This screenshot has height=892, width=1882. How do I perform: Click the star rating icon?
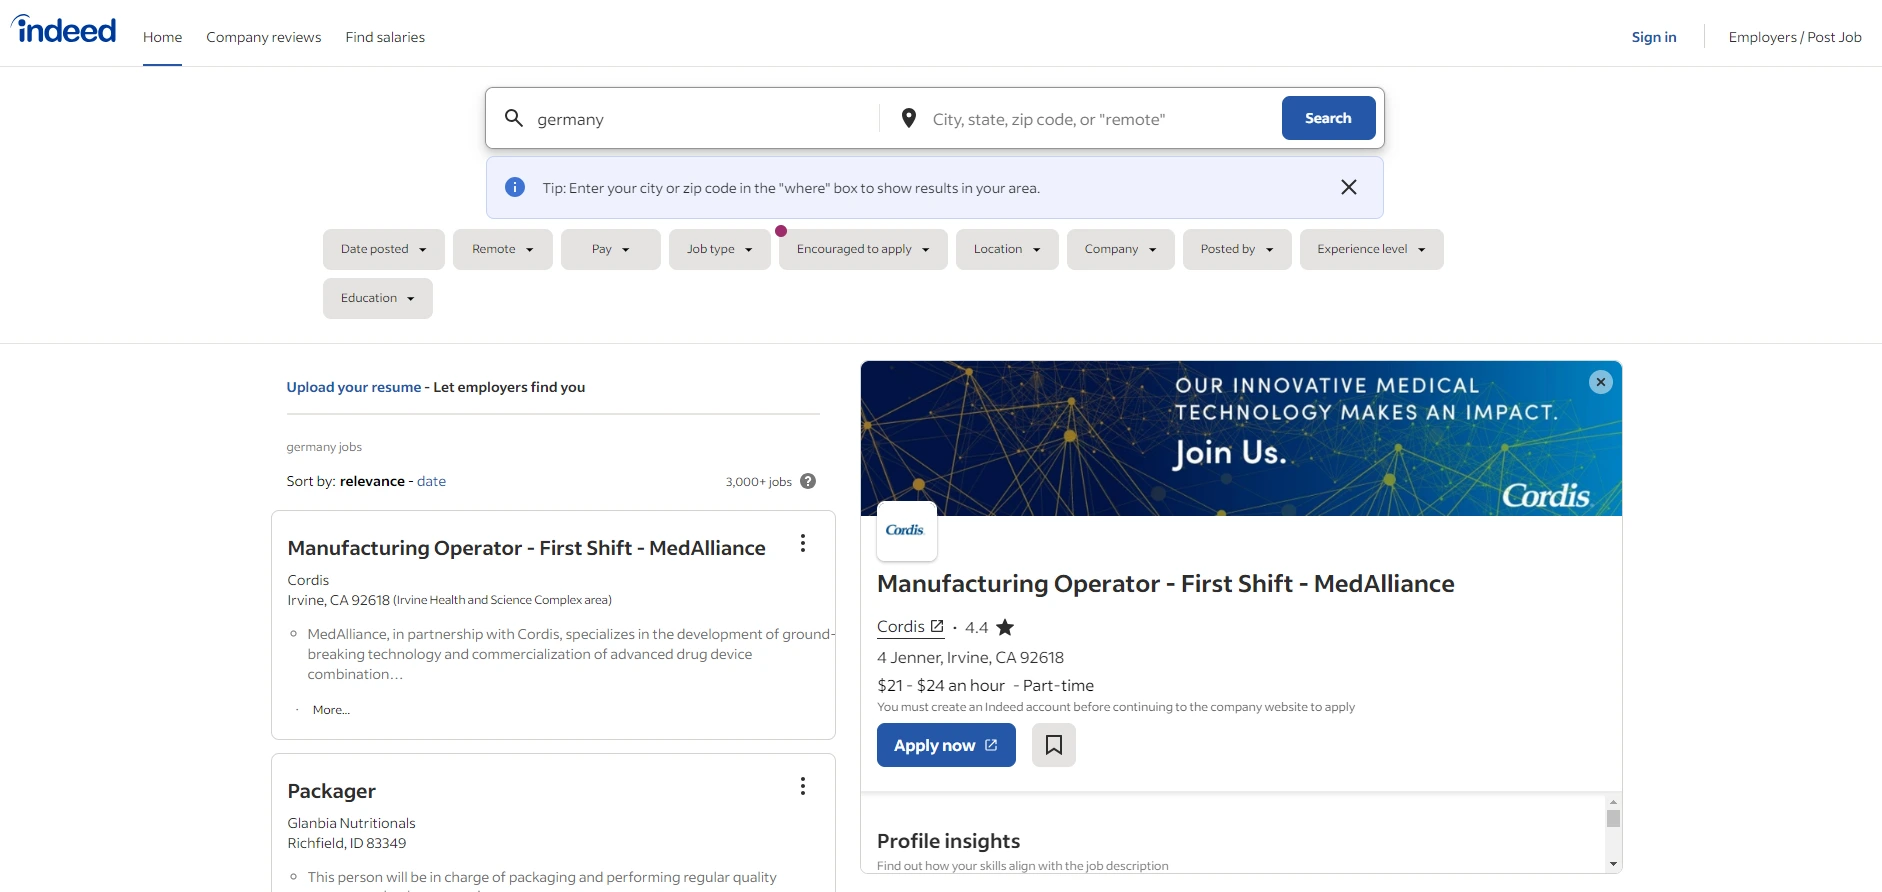click(x=1005, y=627)
